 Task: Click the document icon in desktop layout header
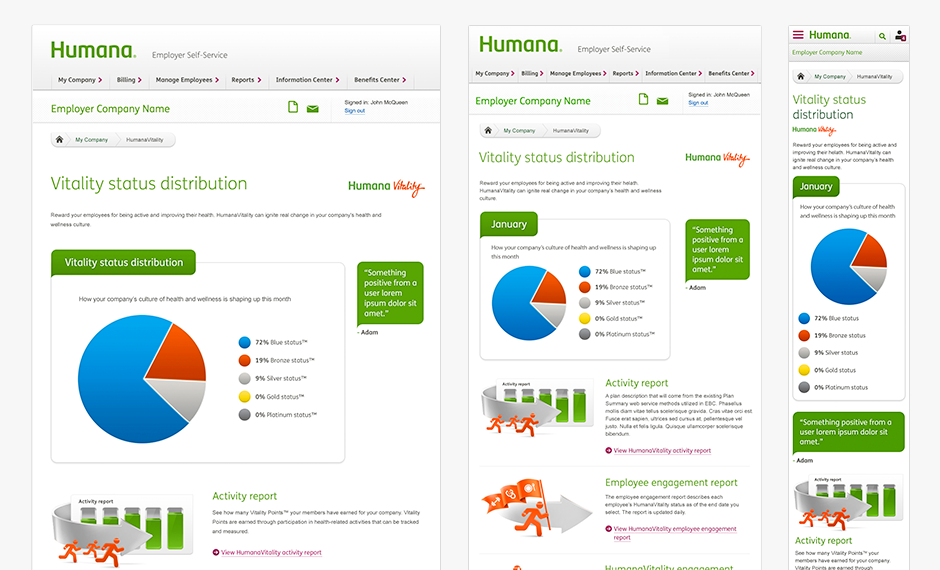point(293,107)
